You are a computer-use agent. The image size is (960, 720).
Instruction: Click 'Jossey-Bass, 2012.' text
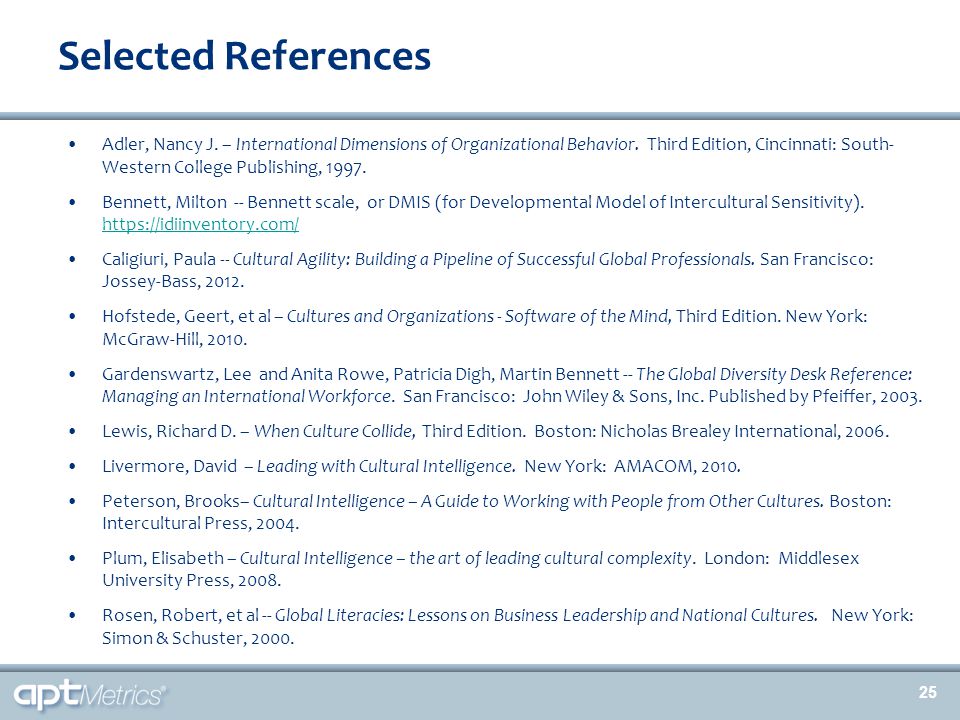[173, 282]
